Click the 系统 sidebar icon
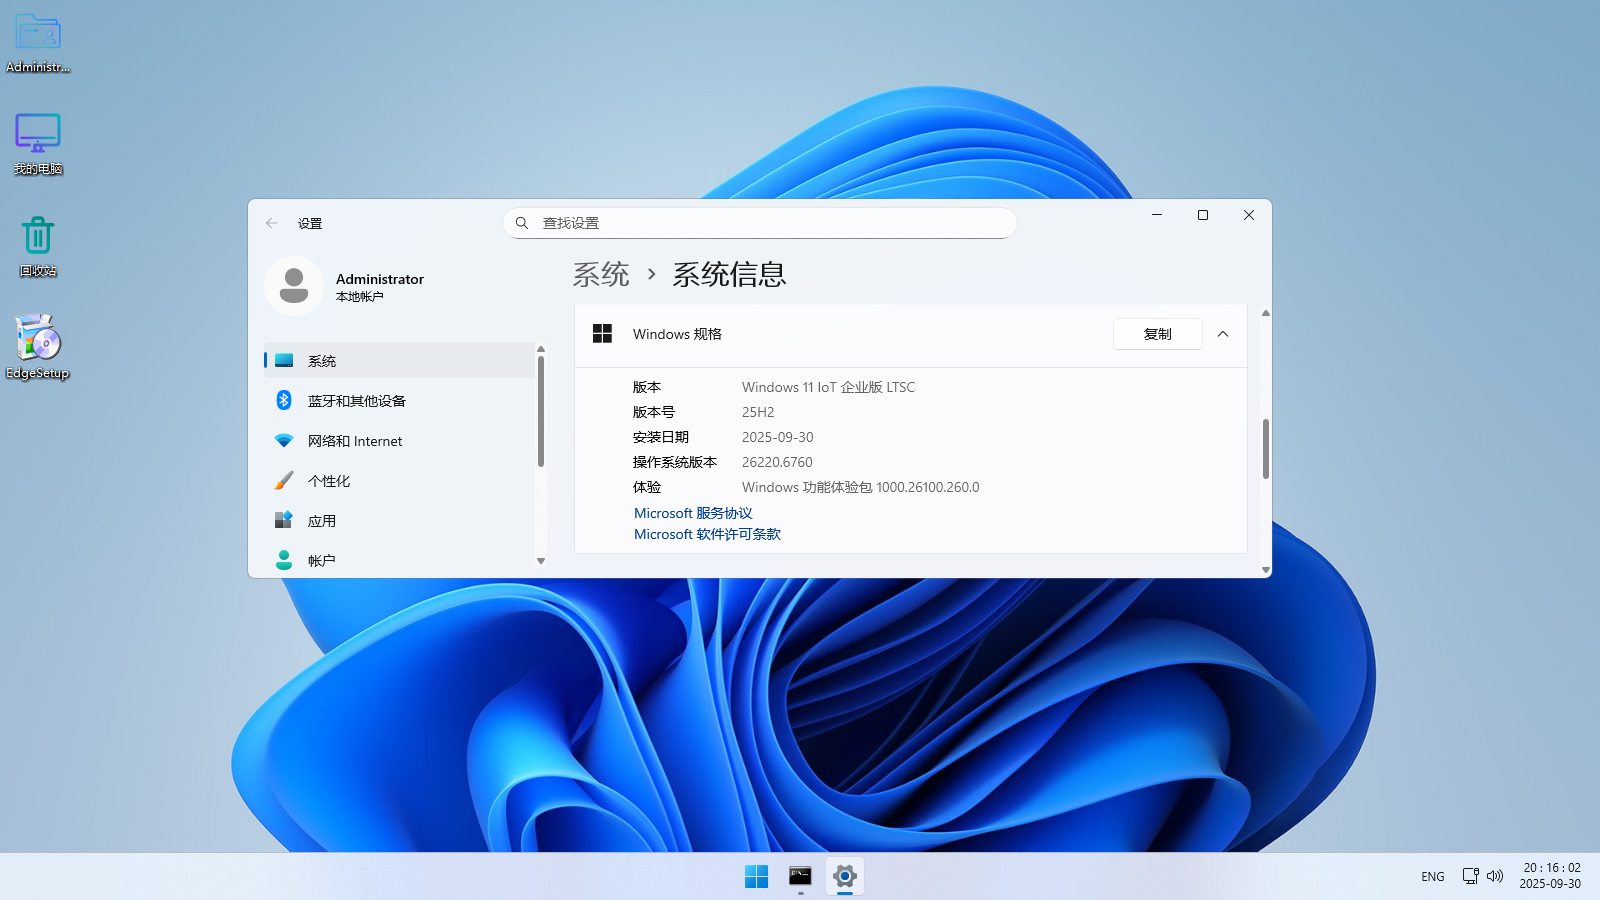The height and width of the screenshot is (900, 1600). coord(284,360)
